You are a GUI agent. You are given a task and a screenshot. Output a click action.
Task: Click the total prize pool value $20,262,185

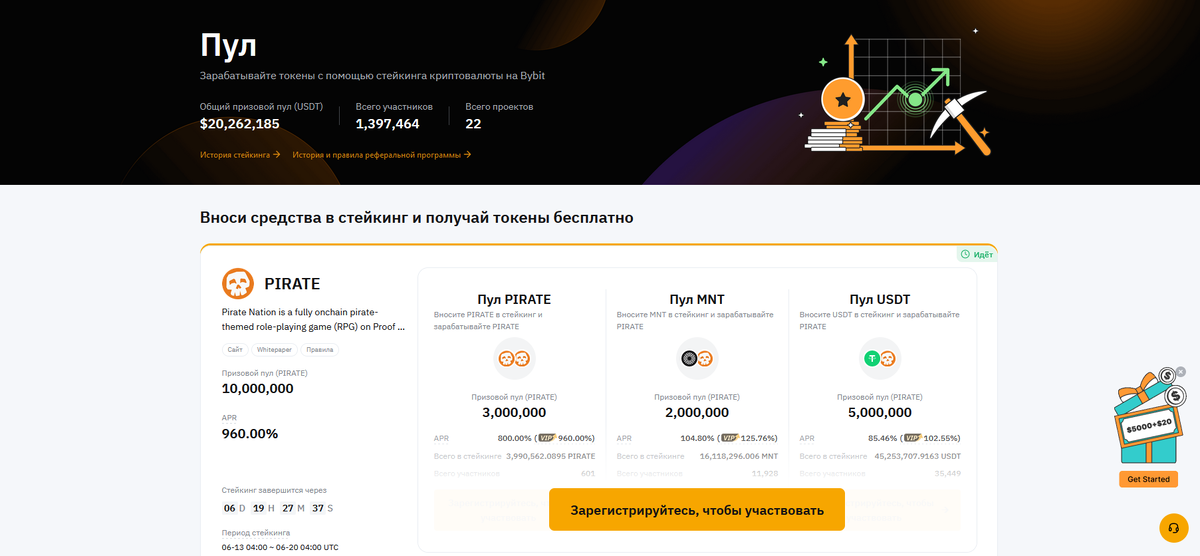tap(240, 124)
